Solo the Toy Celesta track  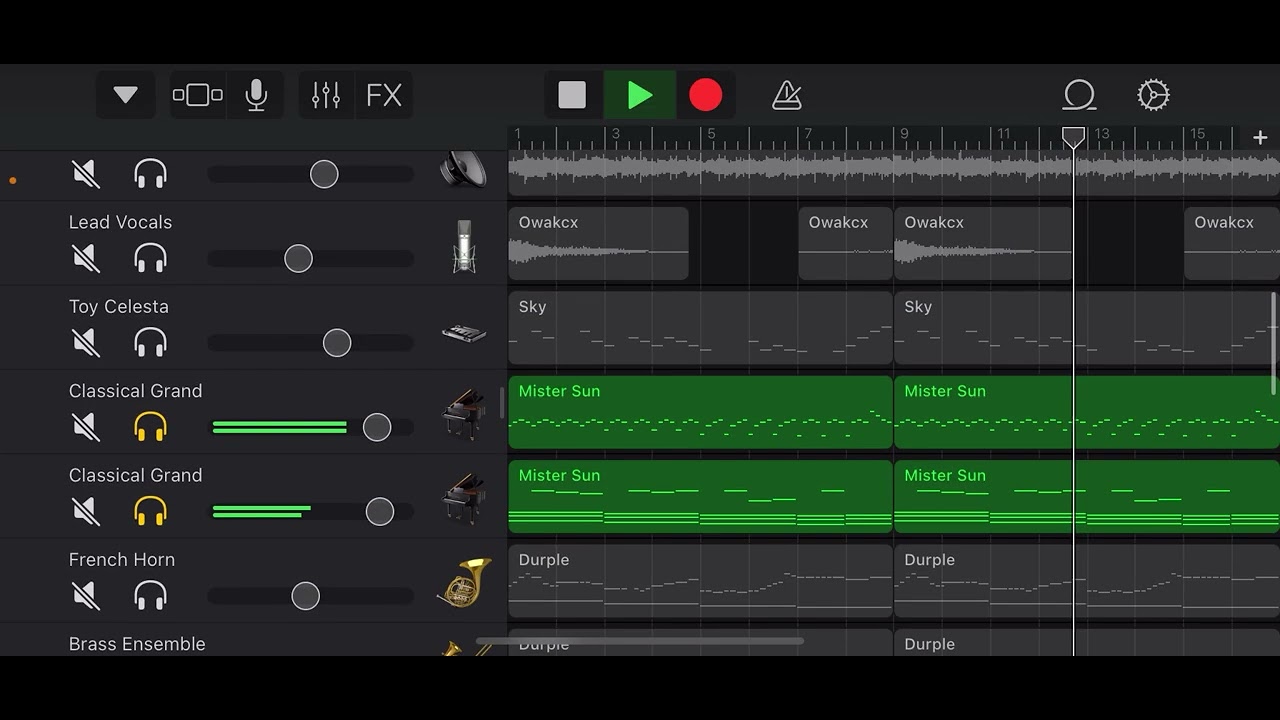150,343
